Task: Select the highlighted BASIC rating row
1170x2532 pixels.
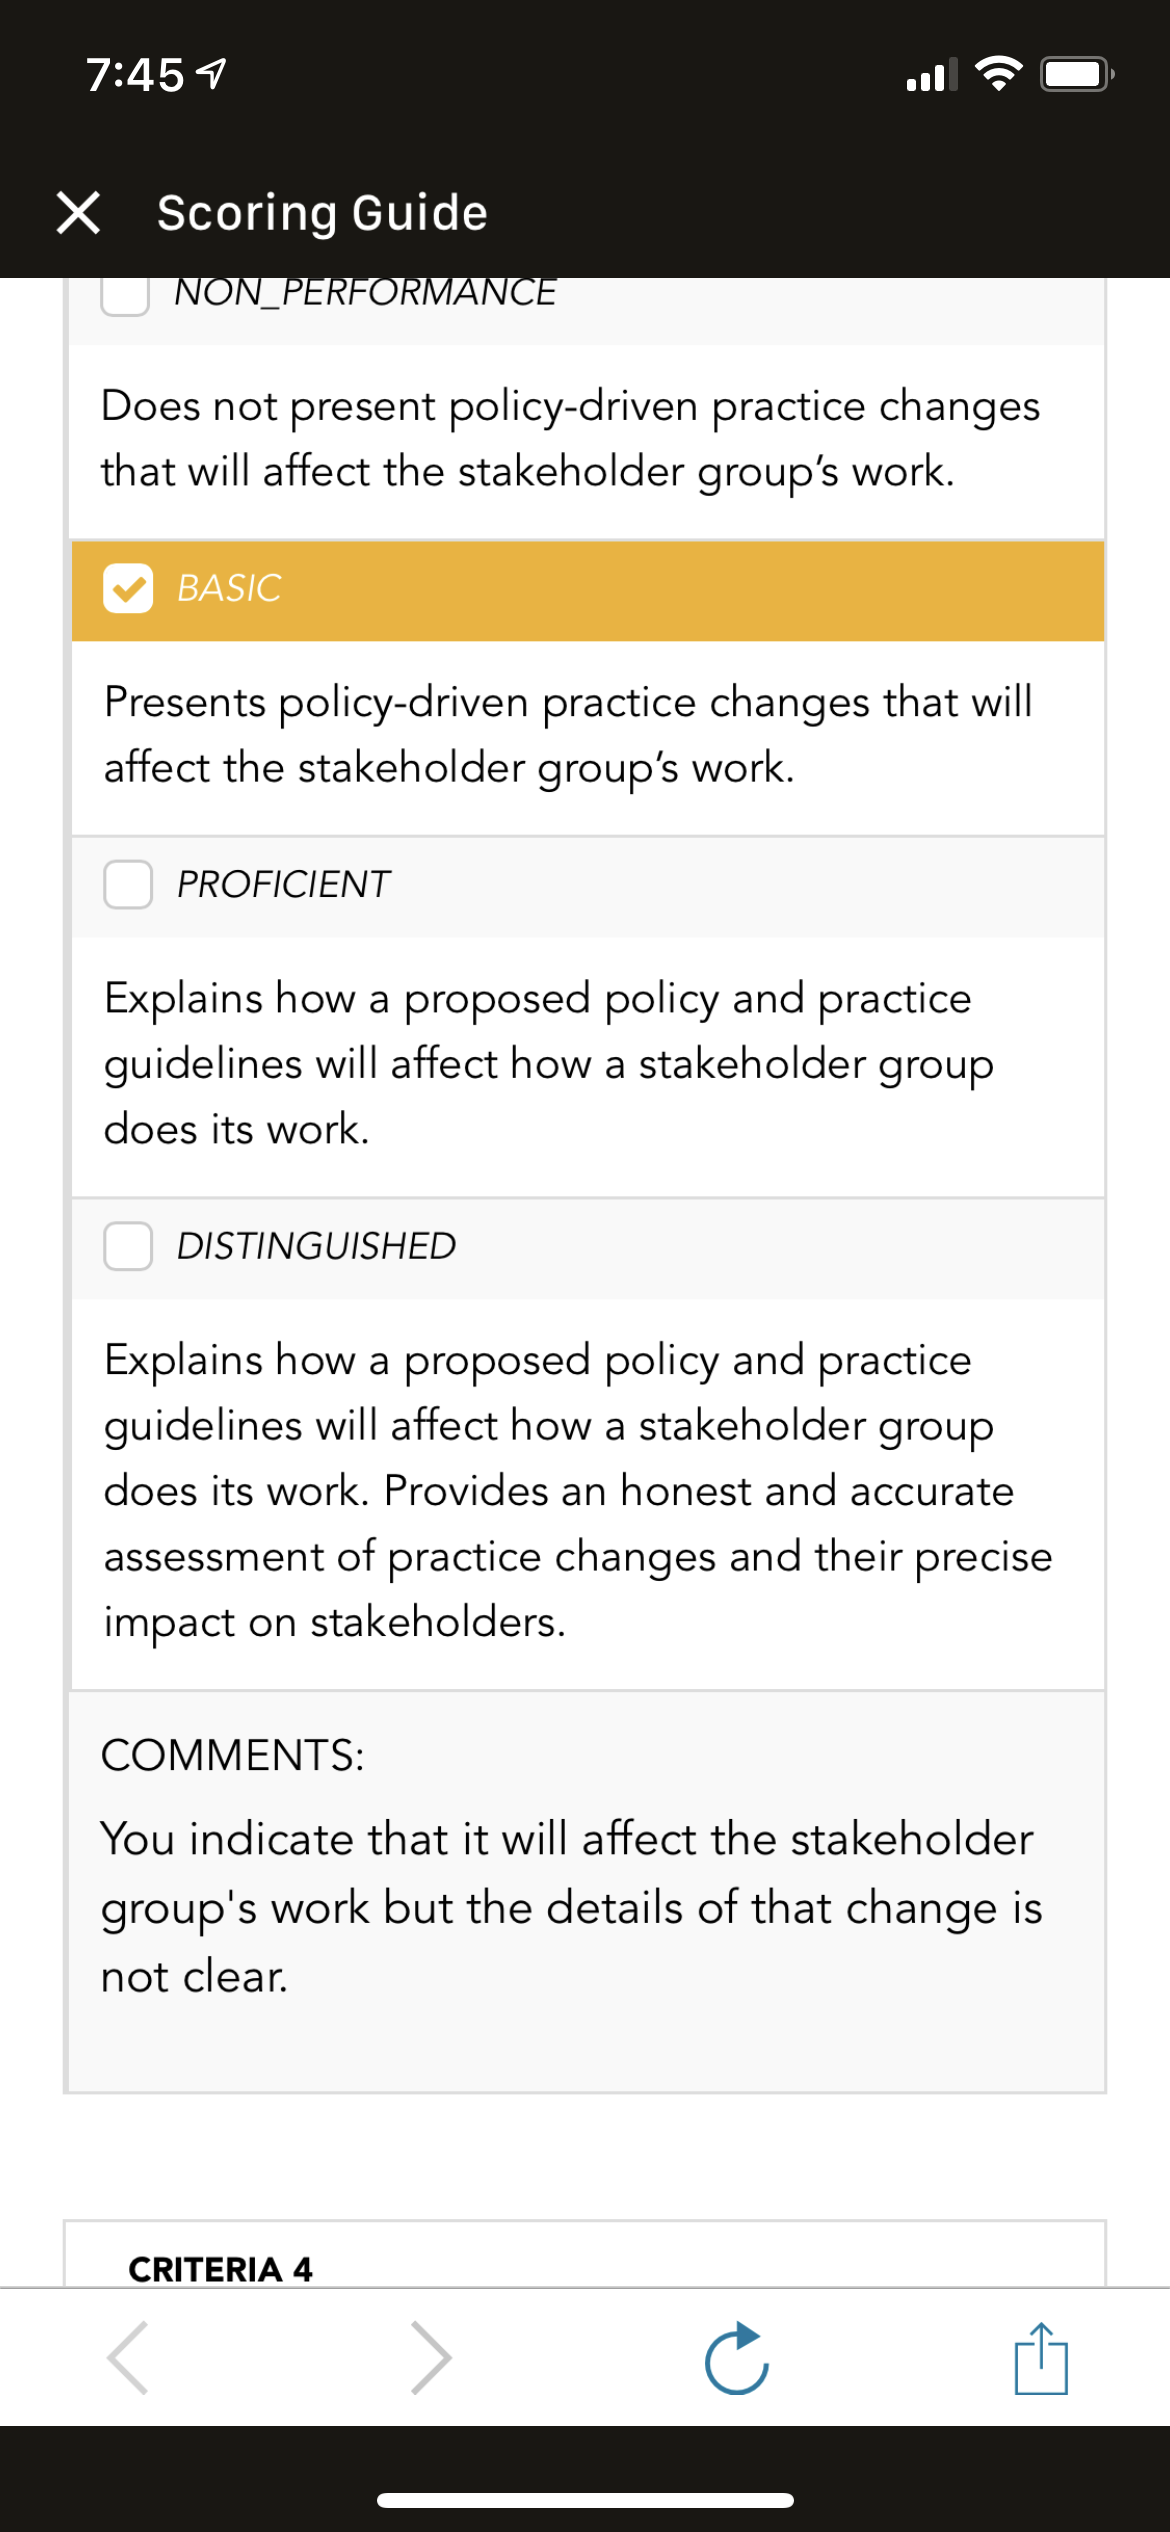Action: click(x=588, y=591)
